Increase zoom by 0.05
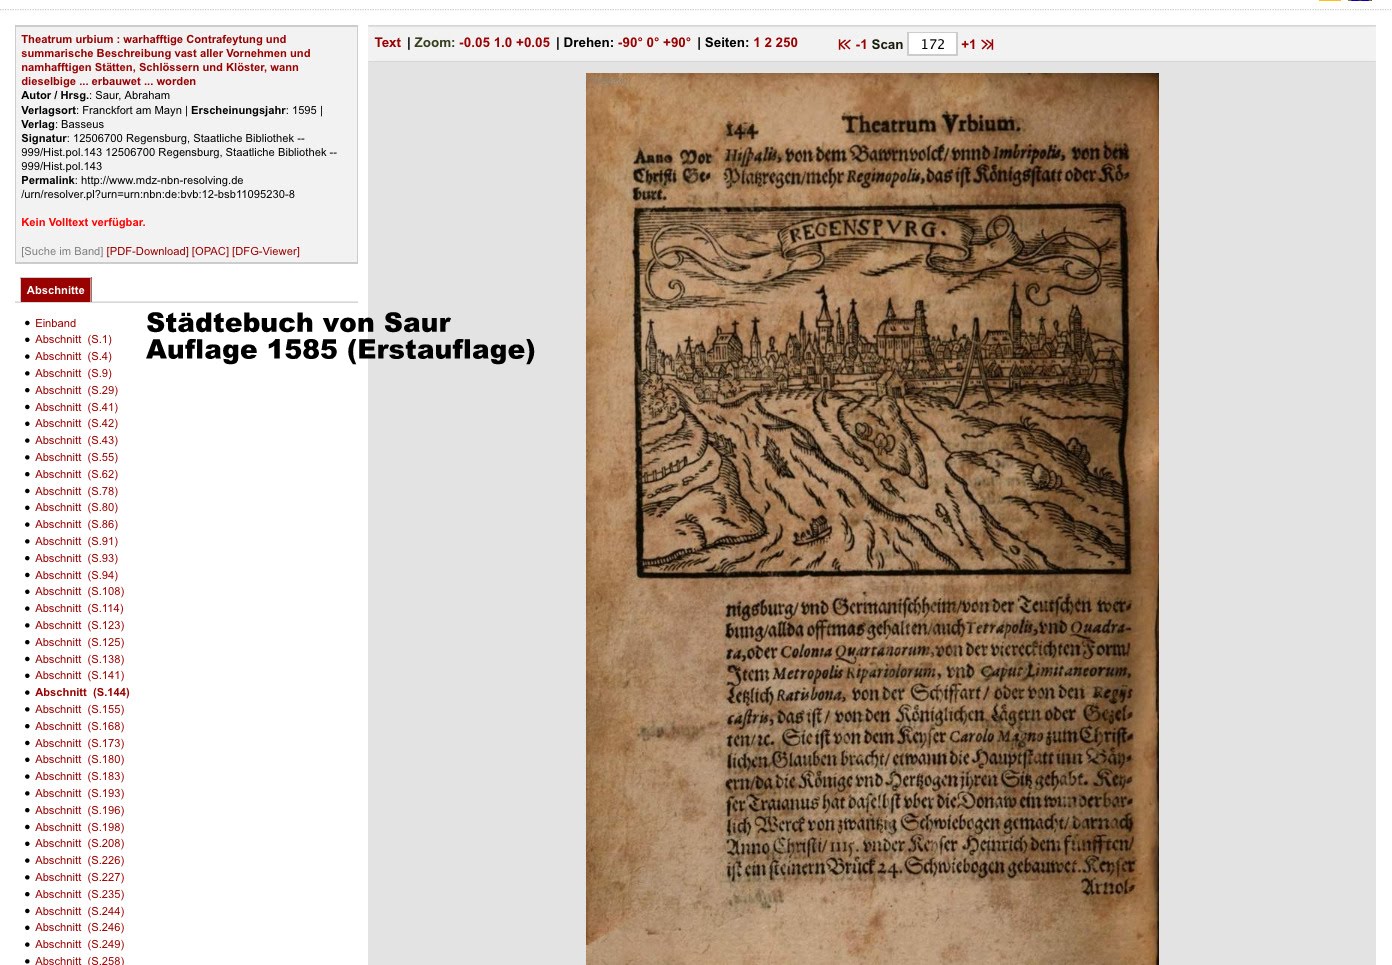The width and height of the screenshot is (1392, 965). tap(533, 43)
